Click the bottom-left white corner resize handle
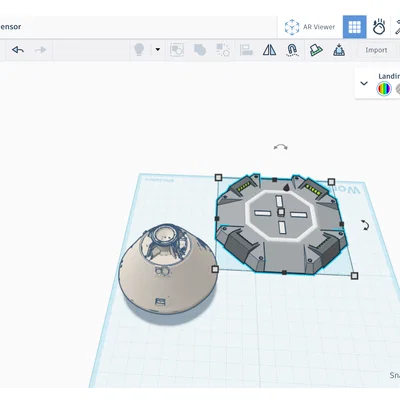Image resolution: width=400 pixels, height=400 pixels. [215, 269]
